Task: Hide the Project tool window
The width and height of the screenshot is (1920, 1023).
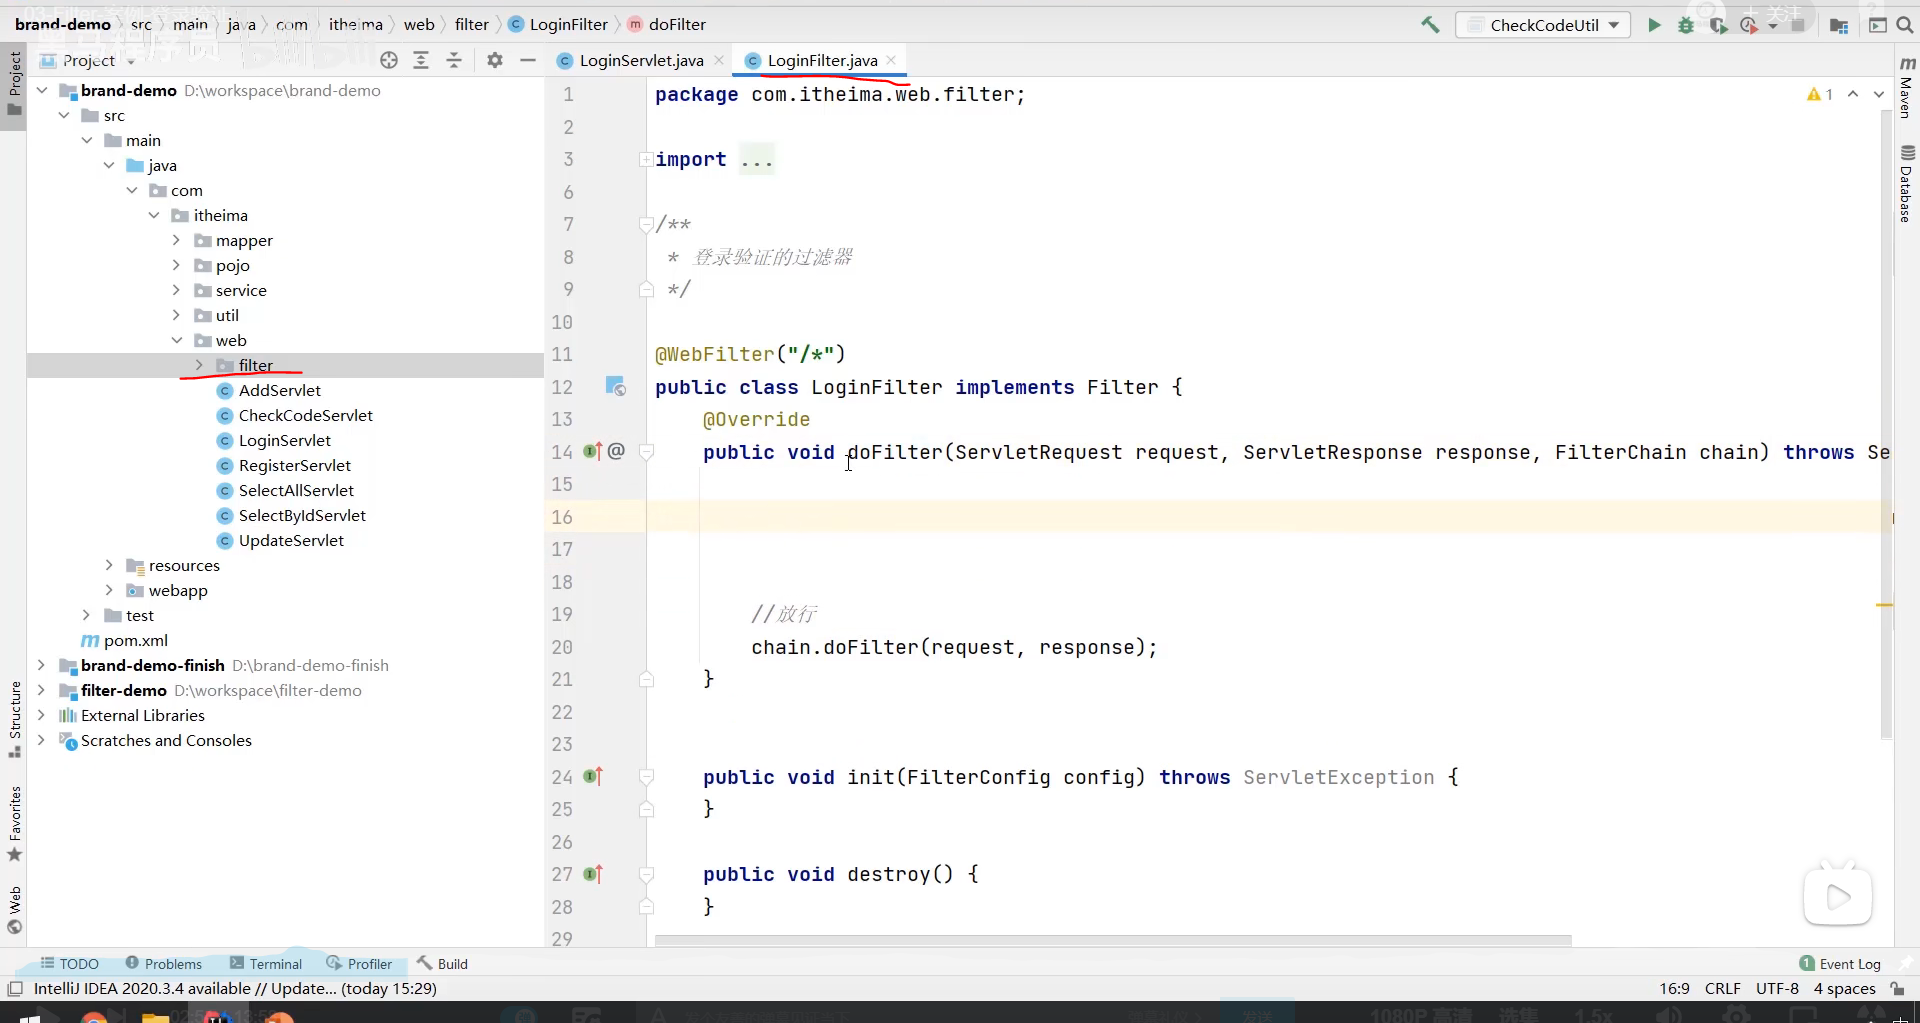Action: pos(528,60)
